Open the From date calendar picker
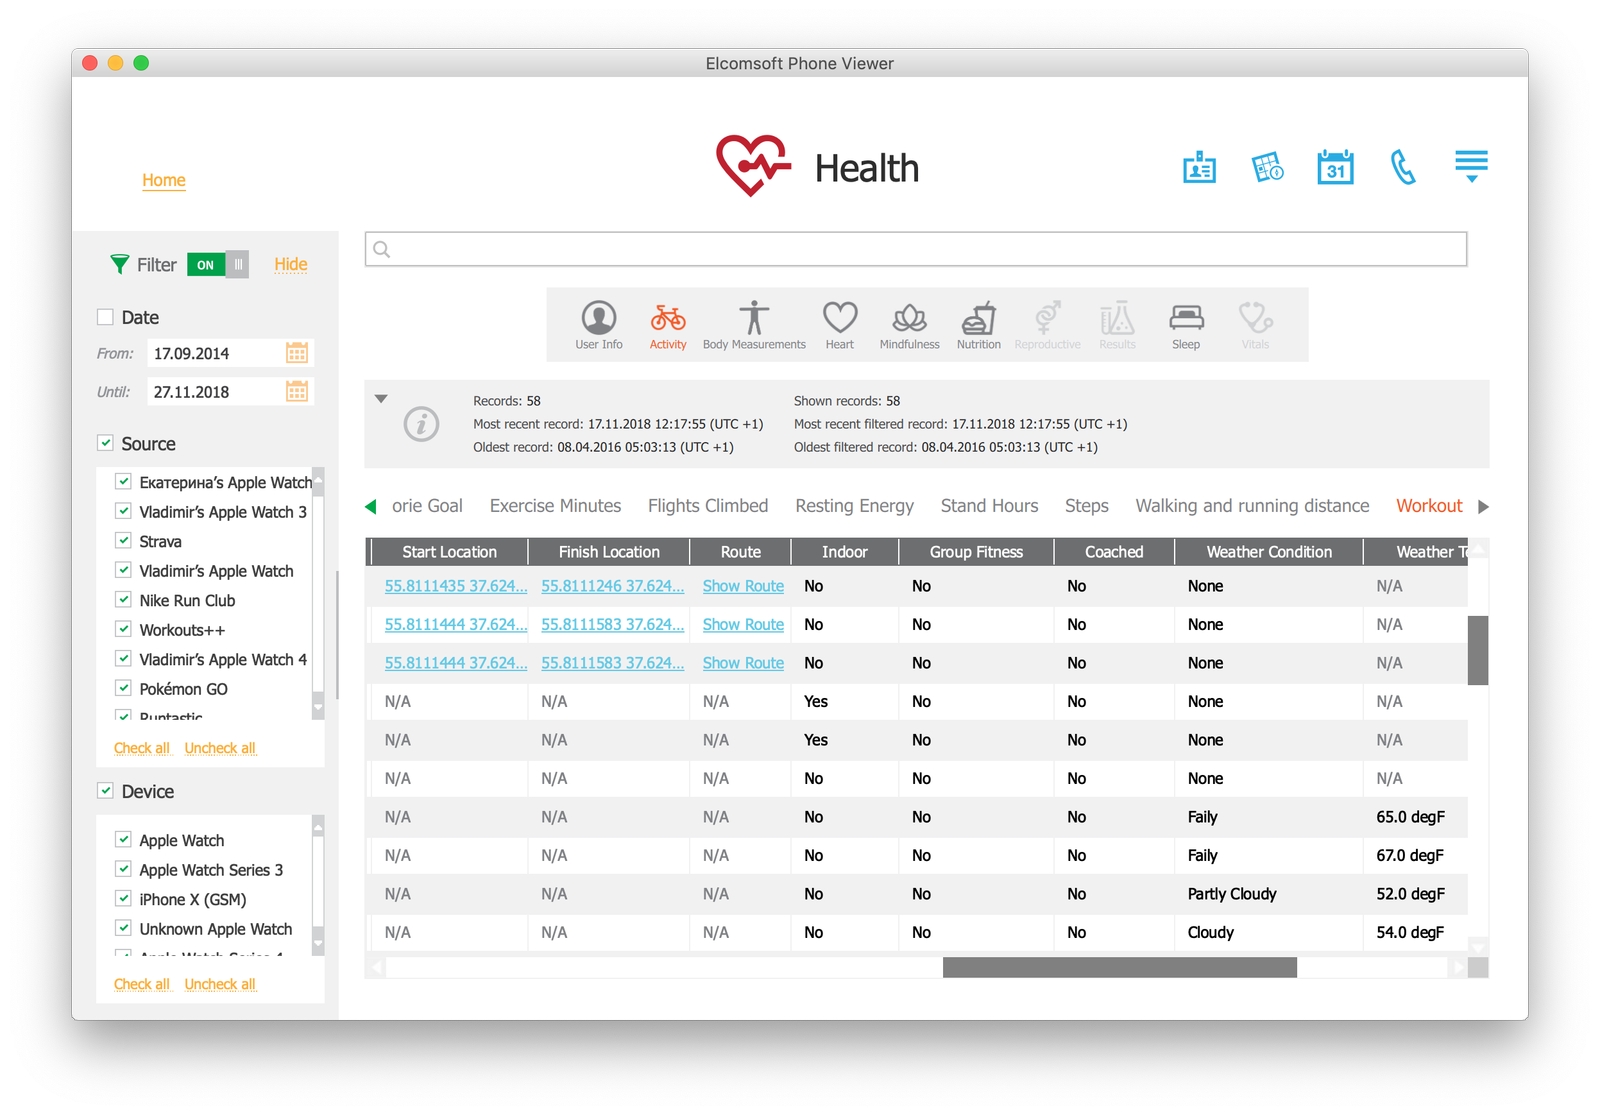This screenshot has height=1115, width=1600. [297, 353]
